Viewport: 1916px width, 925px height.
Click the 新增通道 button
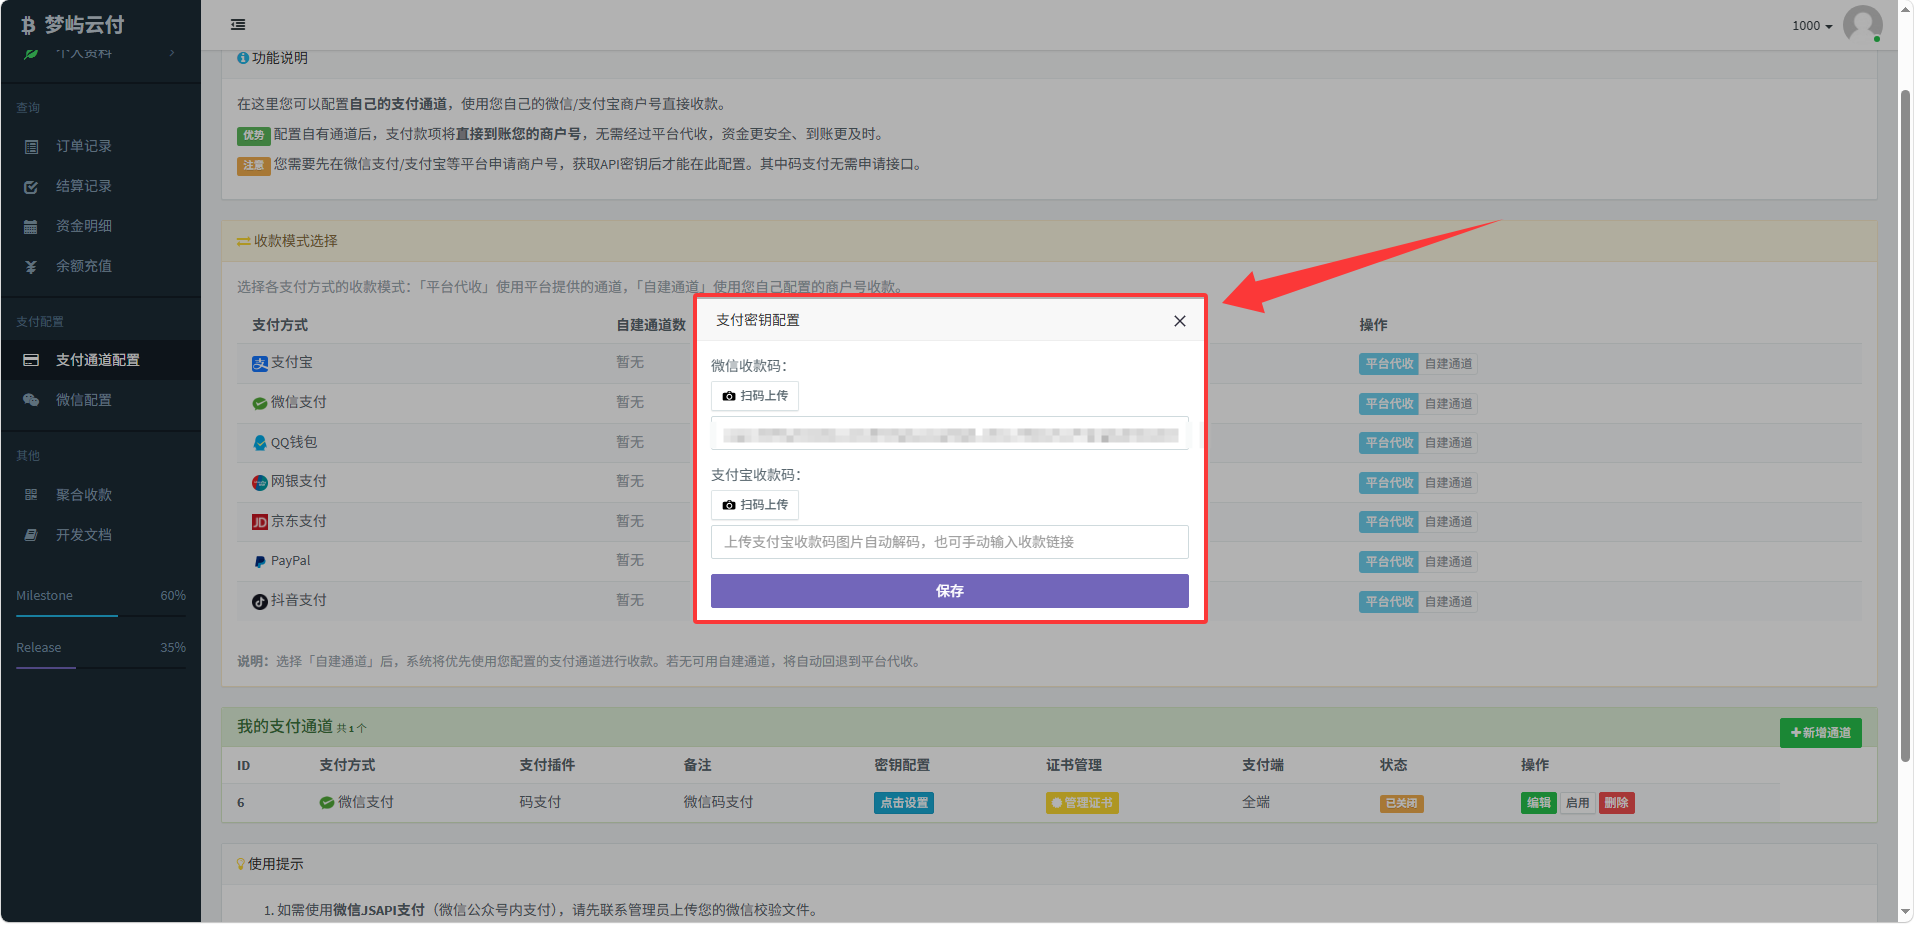click(x=1820, y=733)
